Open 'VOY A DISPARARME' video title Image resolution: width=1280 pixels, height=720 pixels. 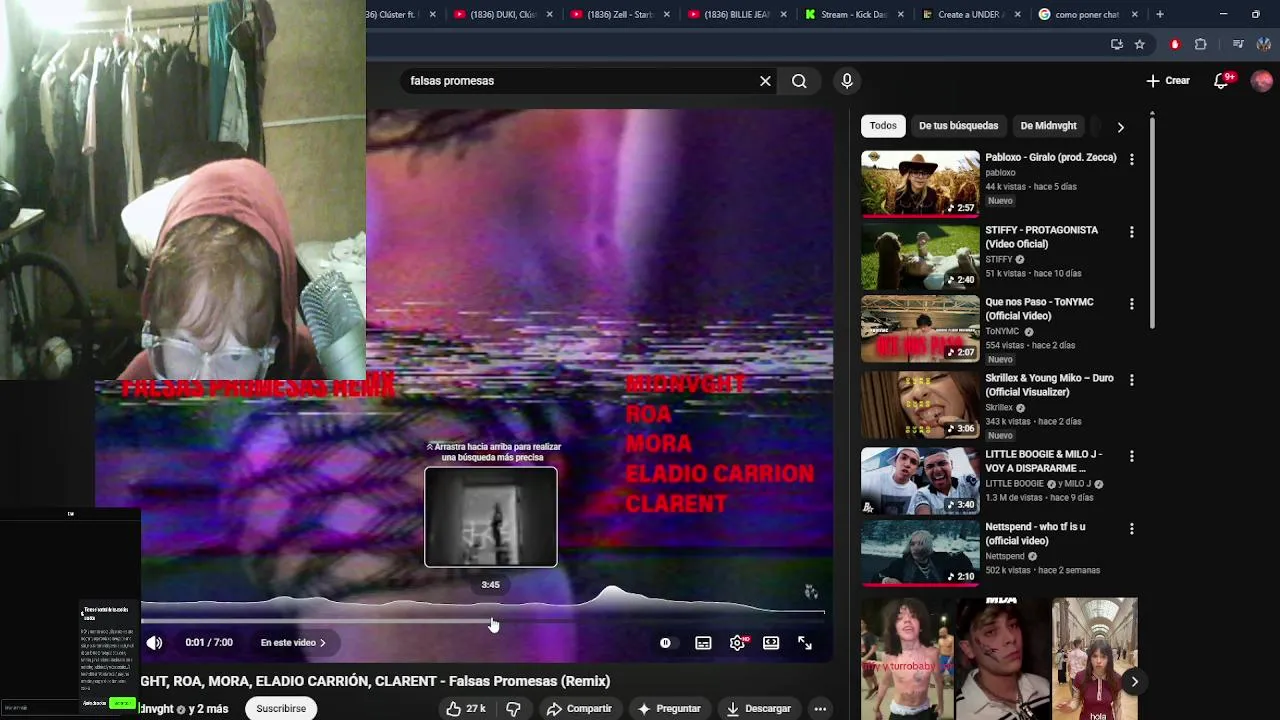(1043, 461)
